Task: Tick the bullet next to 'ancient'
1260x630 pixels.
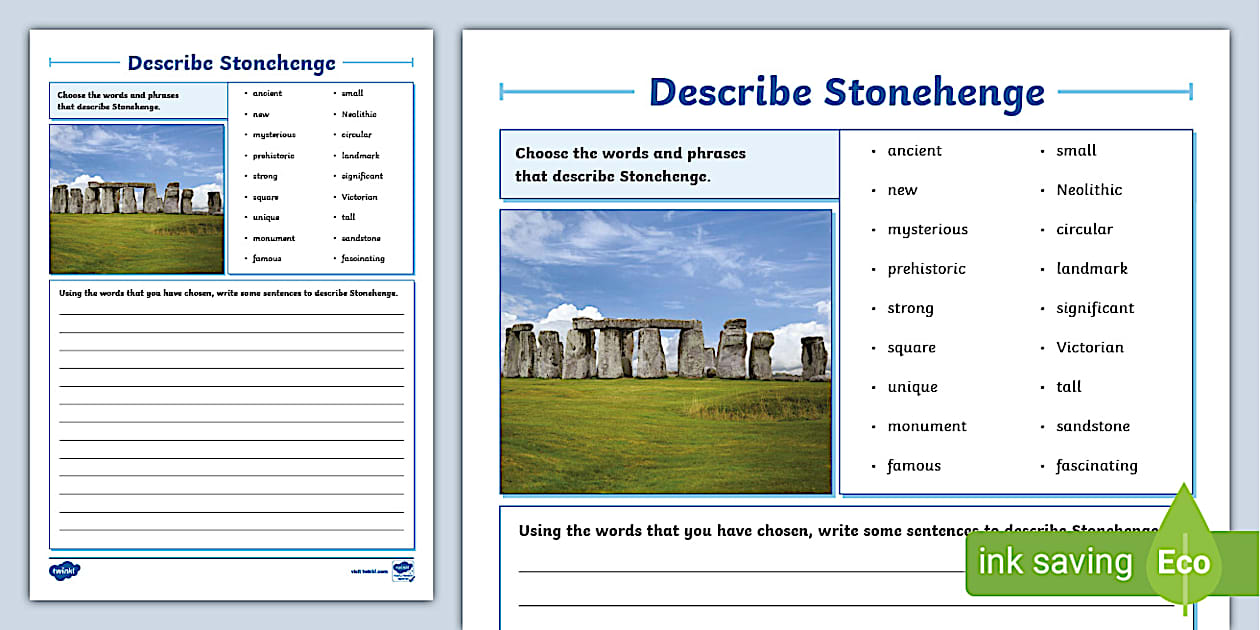Action: pos(873,150)
